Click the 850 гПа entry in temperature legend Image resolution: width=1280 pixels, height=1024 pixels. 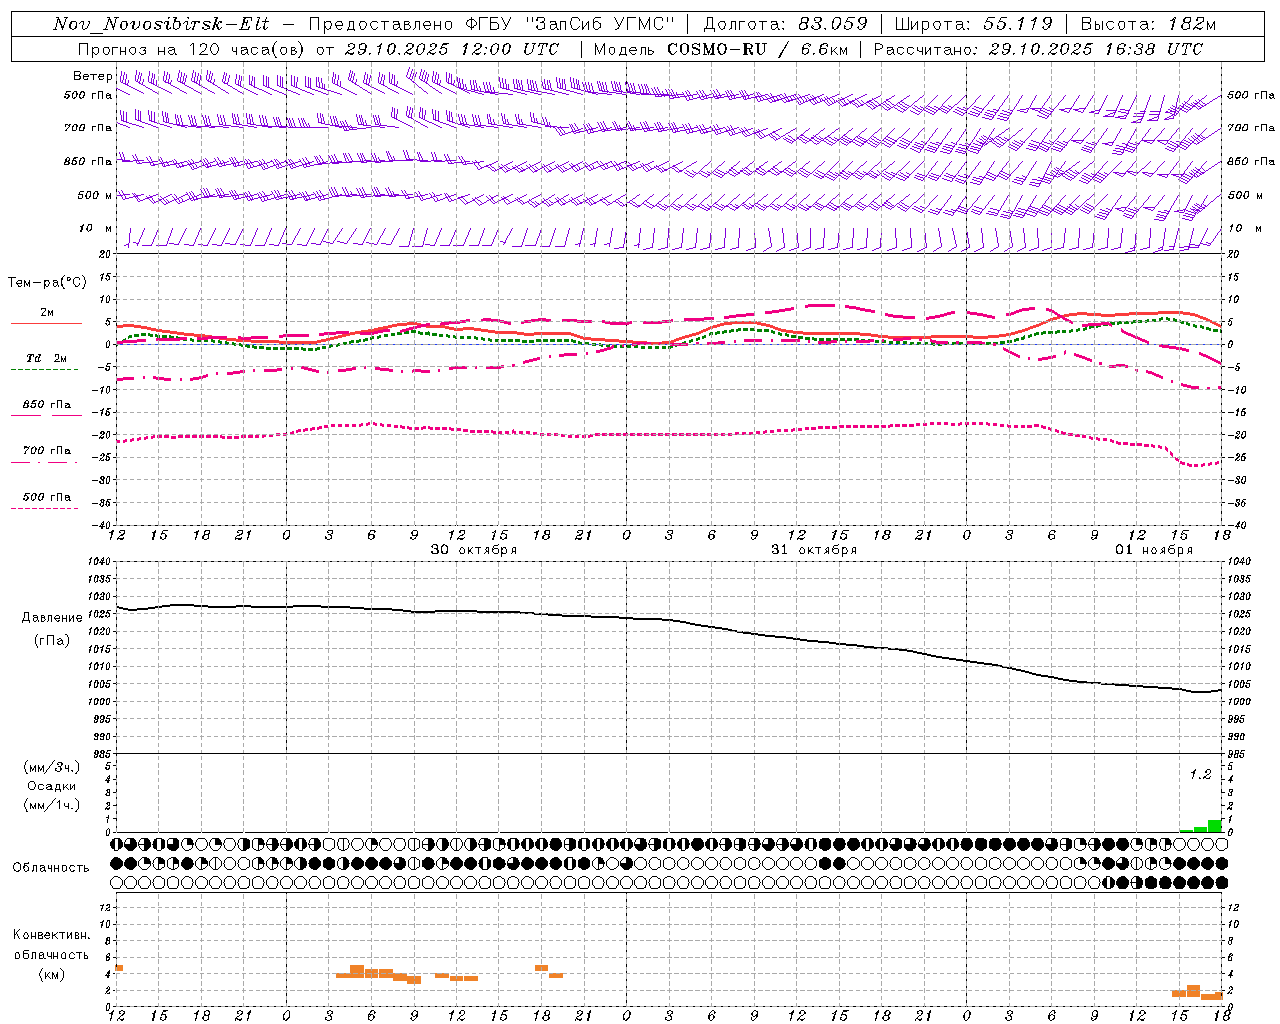point(47,405)
